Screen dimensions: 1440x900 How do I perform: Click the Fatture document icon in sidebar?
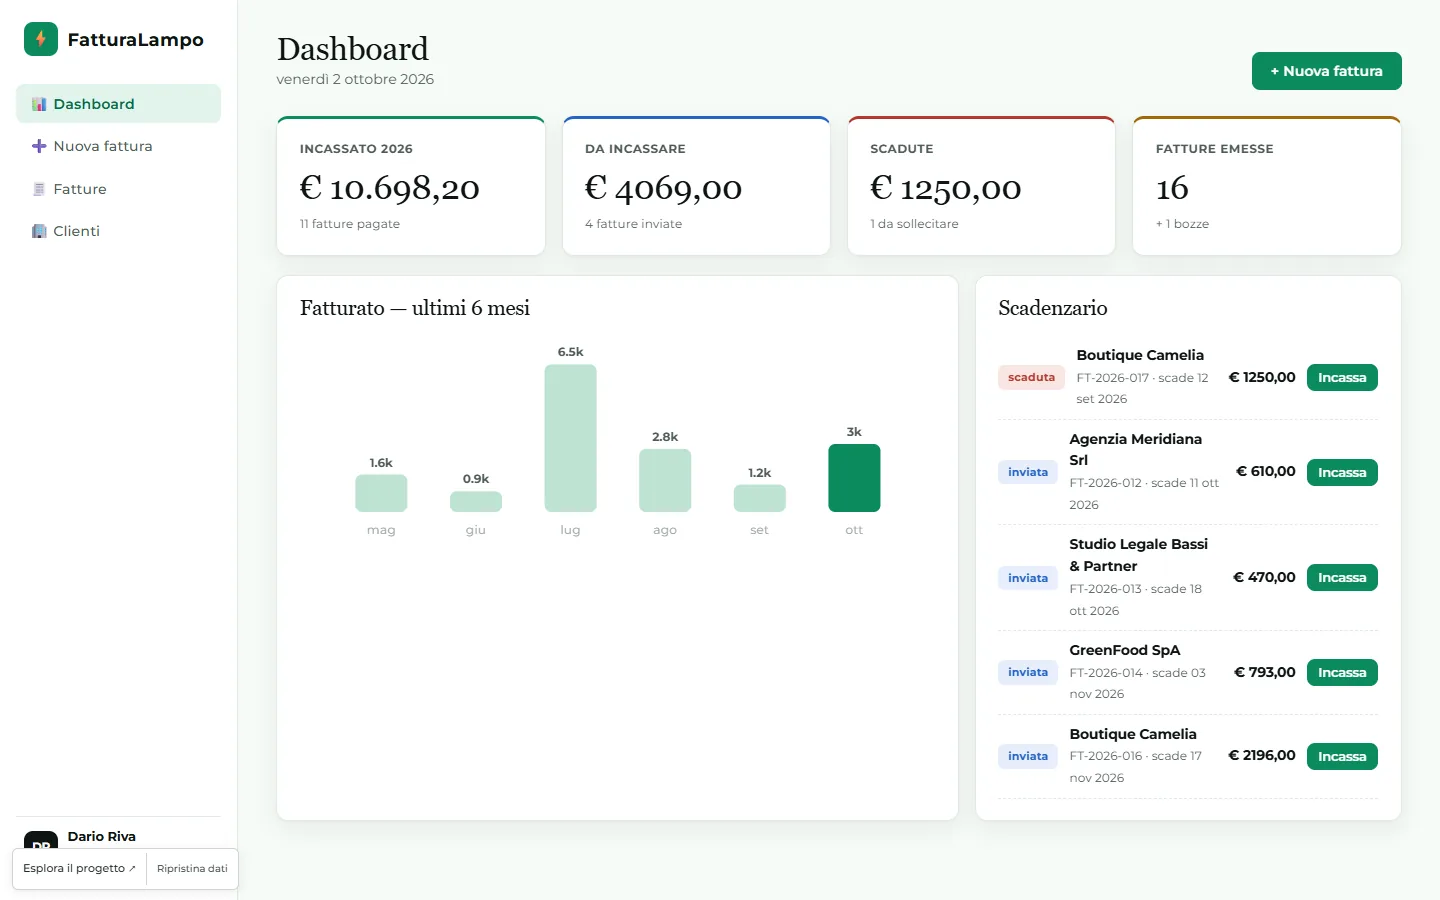[39, 189]
